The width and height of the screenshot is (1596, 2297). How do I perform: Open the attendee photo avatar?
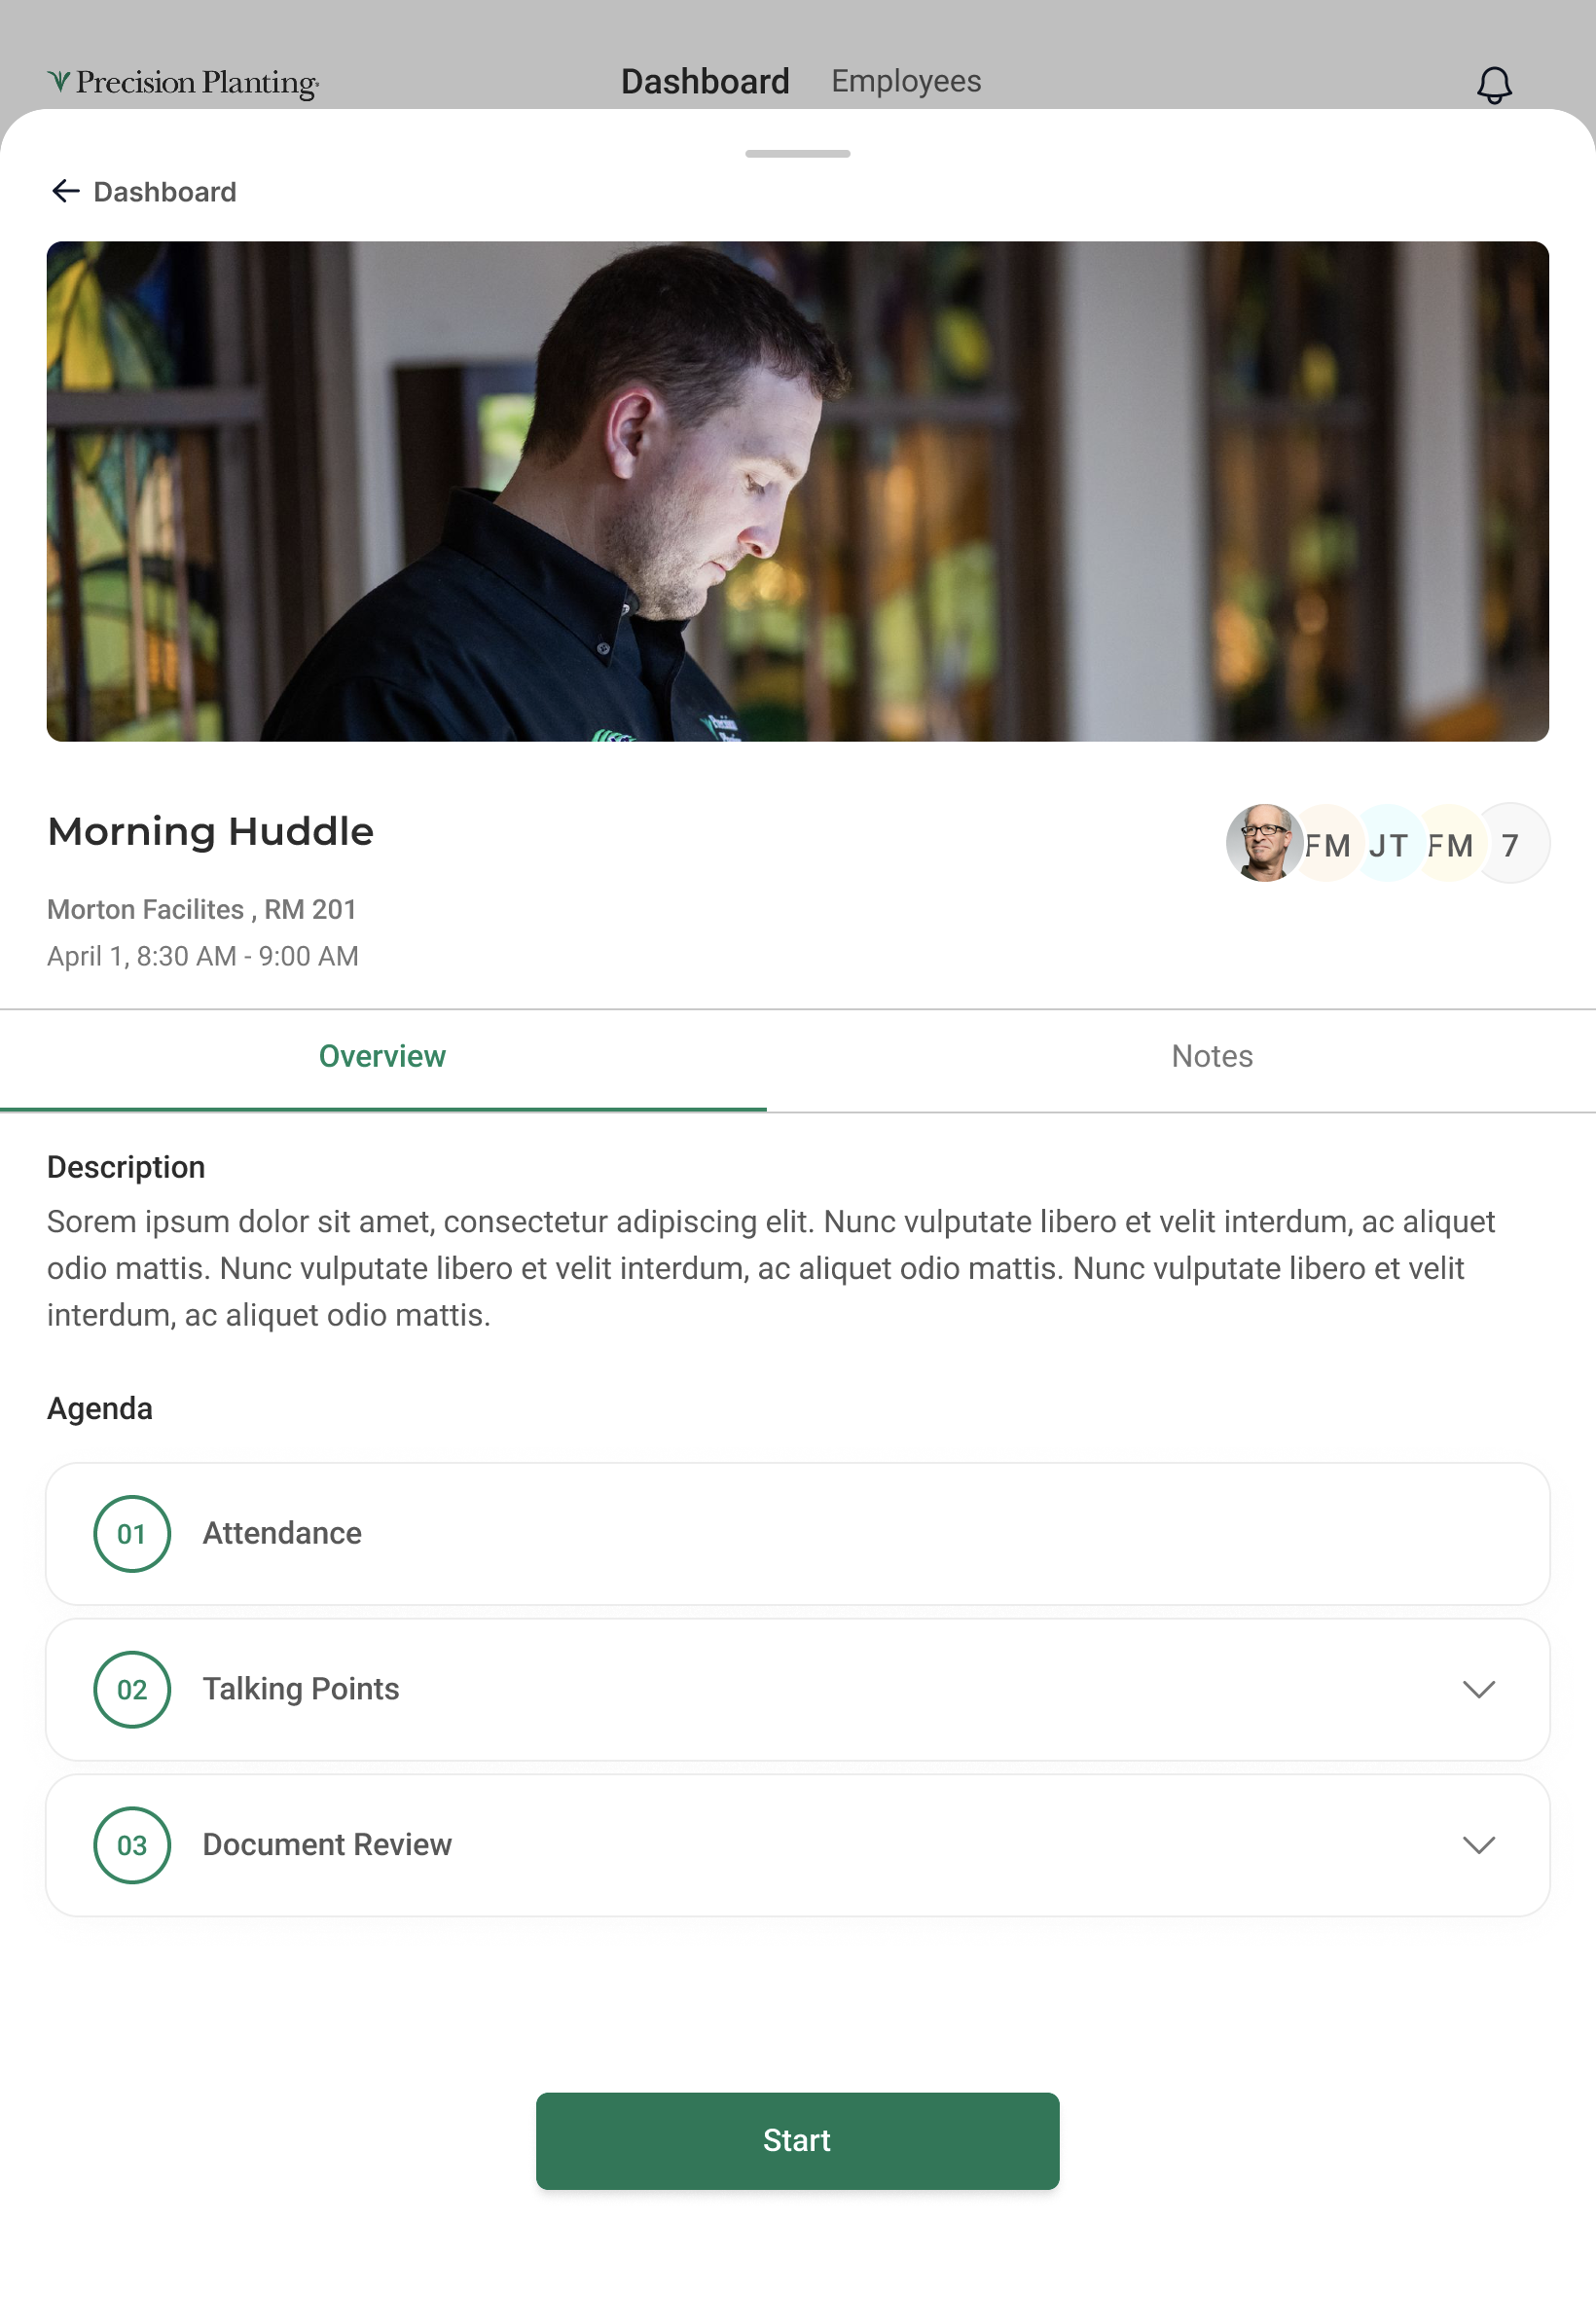point(1264,843)
